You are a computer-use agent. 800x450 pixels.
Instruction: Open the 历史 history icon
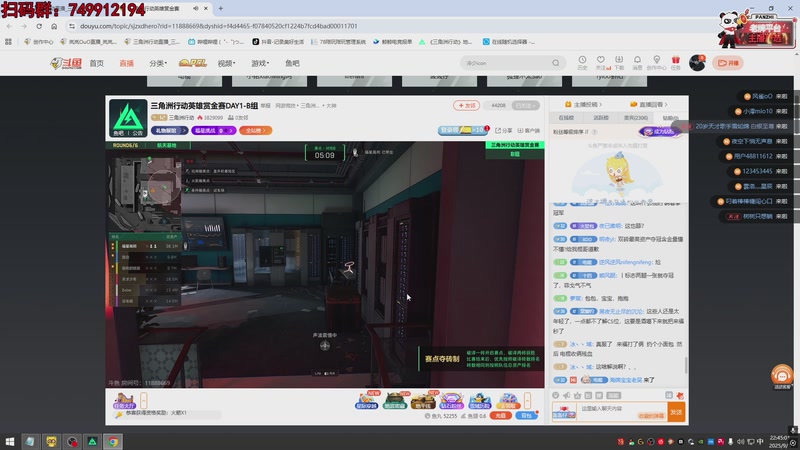(582, 63)
